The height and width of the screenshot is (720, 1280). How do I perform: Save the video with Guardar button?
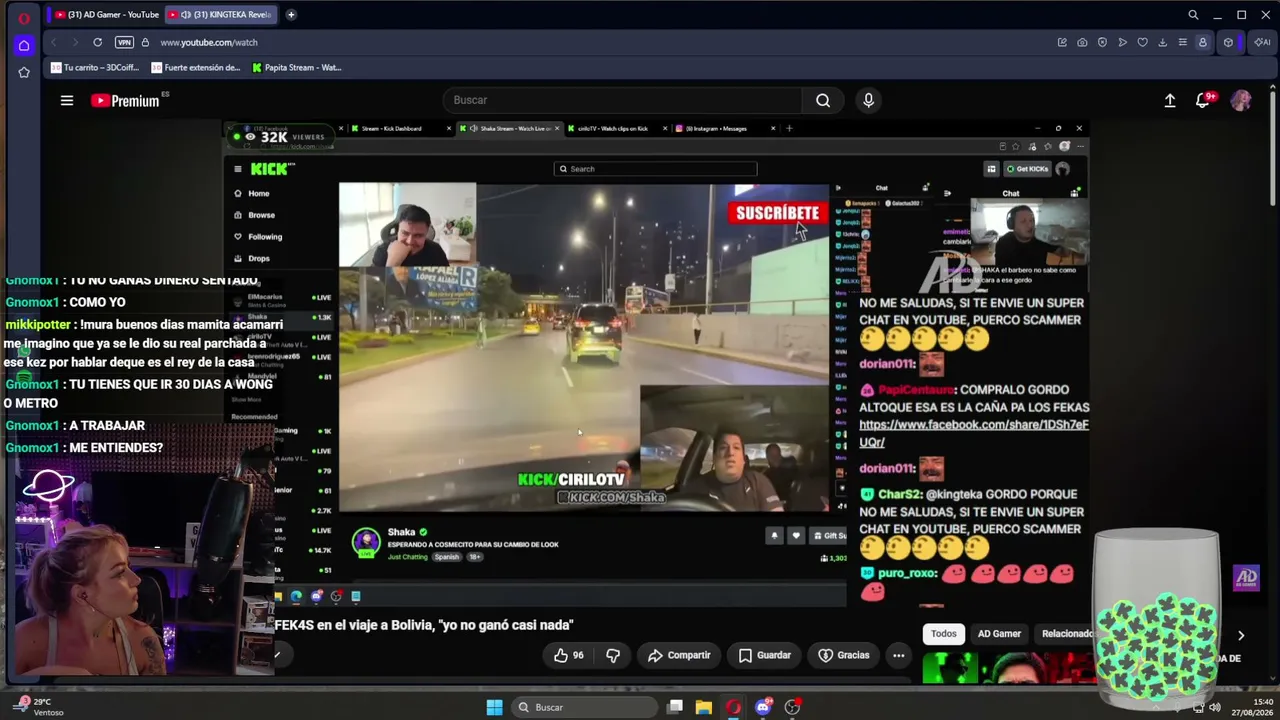[x=765, y=655]
